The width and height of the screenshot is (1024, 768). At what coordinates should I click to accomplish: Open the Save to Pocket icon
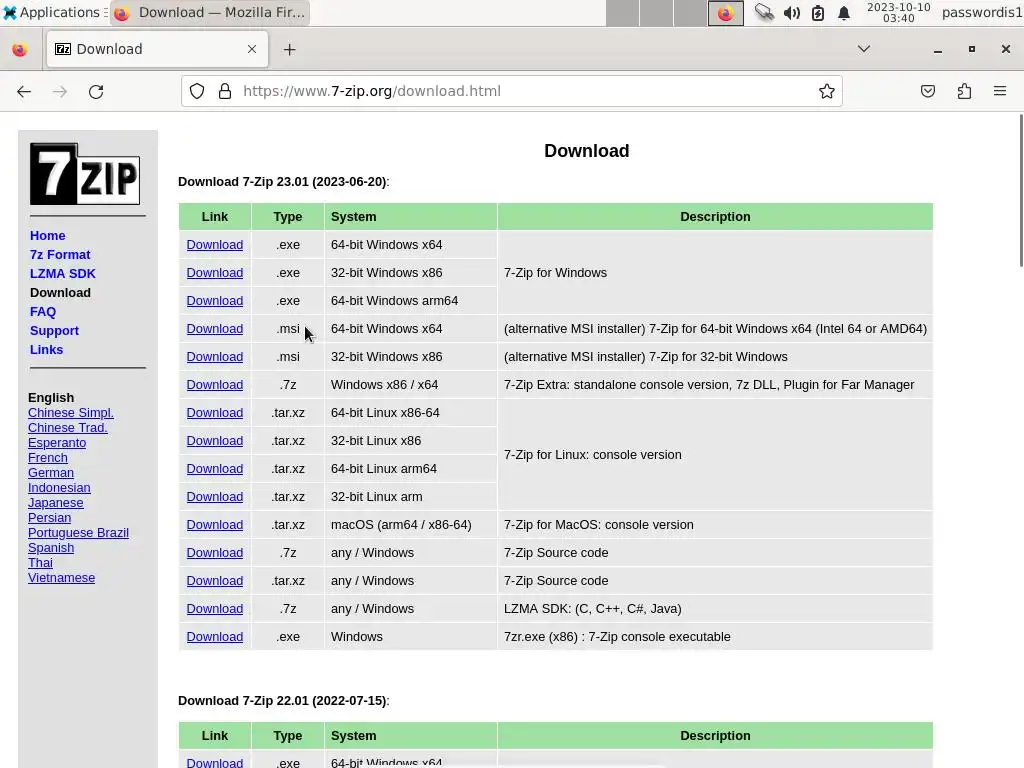coord(928,91)
